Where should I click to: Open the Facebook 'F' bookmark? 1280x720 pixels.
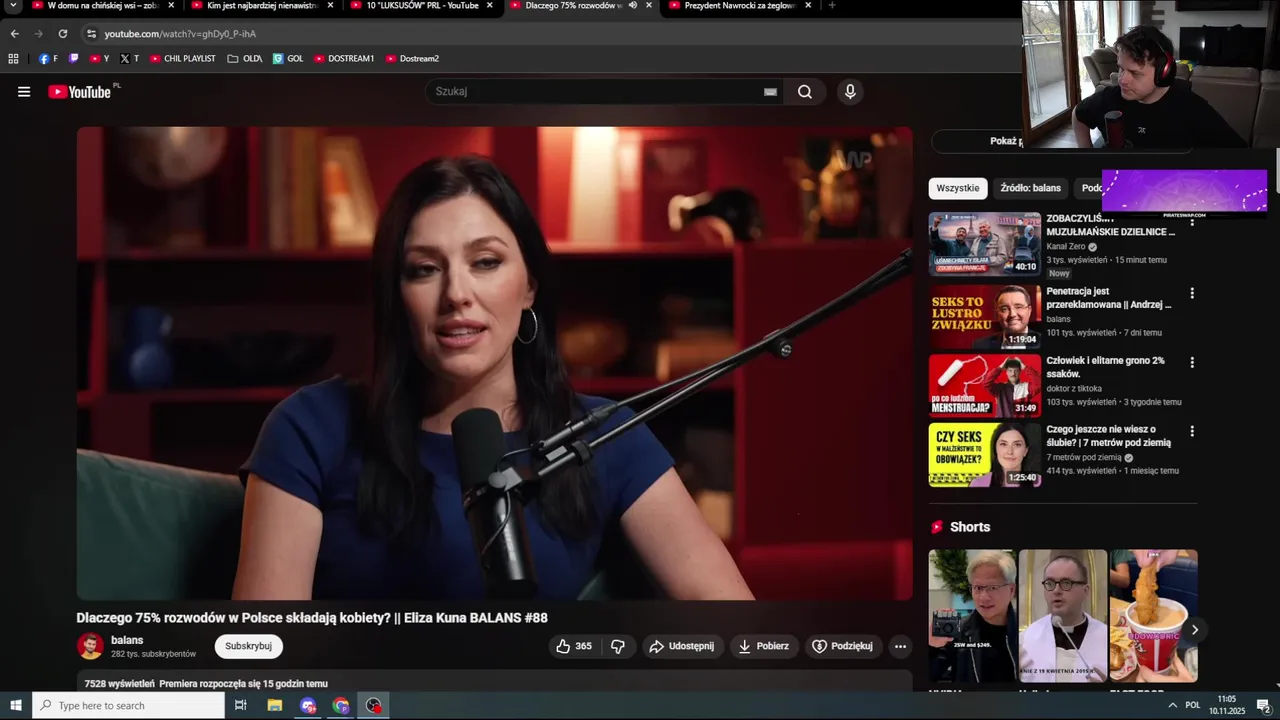click(47, 58)
